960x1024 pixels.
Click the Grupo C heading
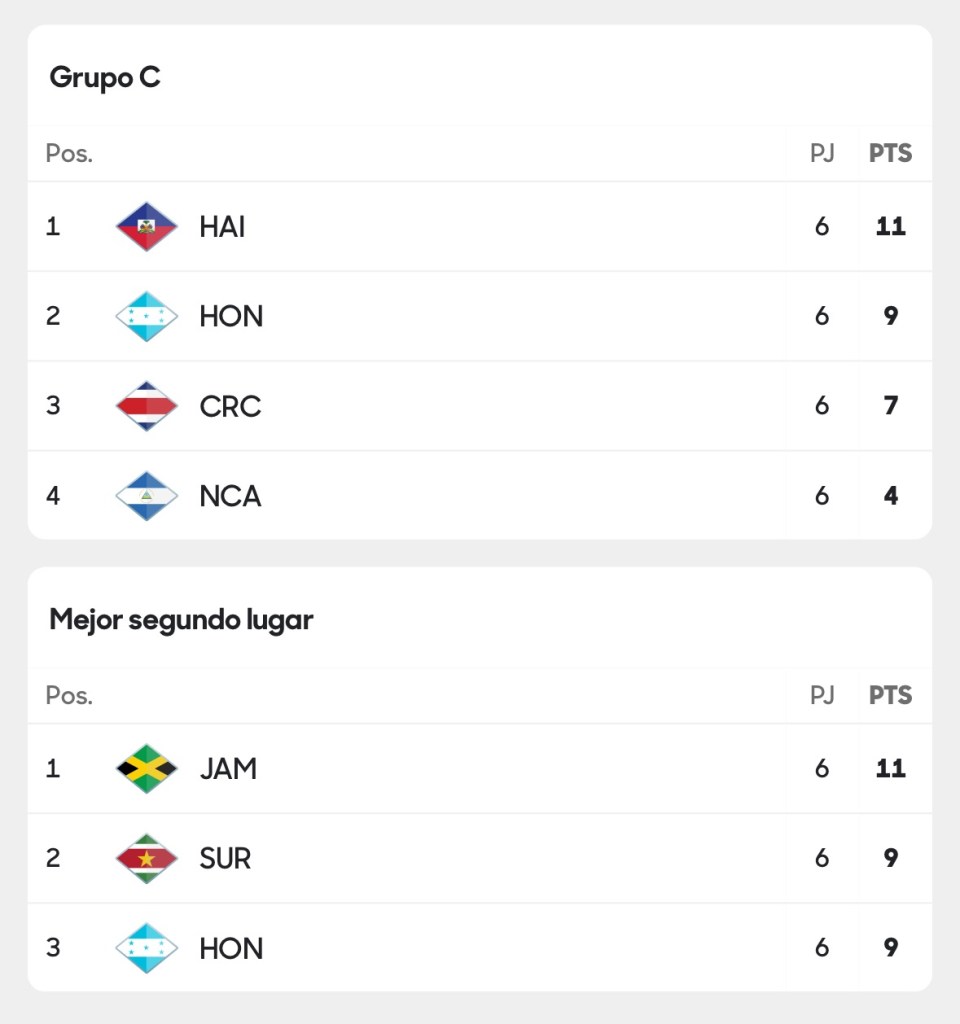tap(105, 78)
